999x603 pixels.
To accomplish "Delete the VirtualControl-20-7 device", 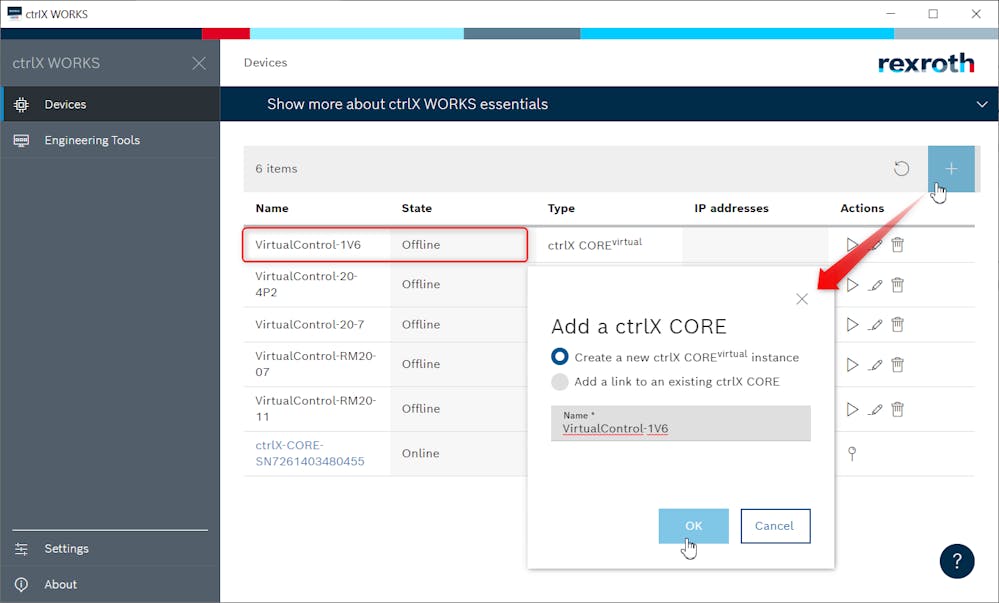I will [897, 325].
